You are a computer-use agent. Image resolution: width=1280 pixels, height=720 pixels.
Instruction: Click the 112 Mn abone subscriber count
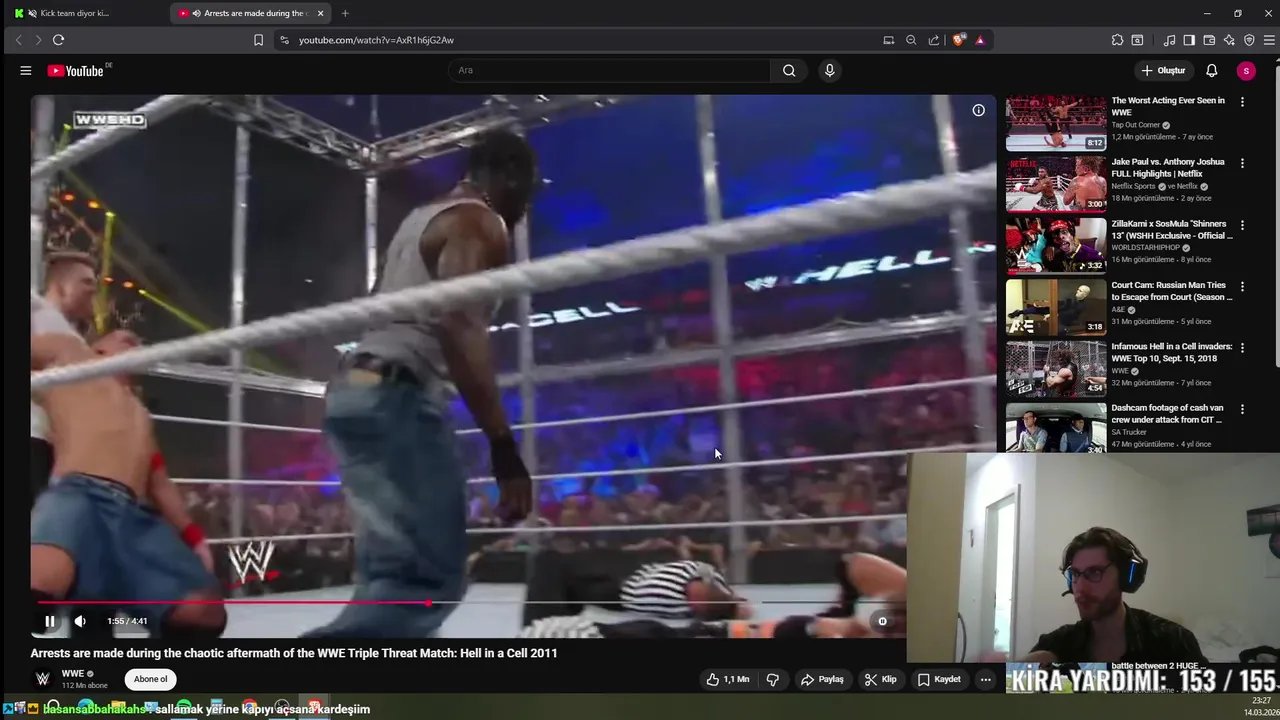pyautogui.click(x=84, y=685)
